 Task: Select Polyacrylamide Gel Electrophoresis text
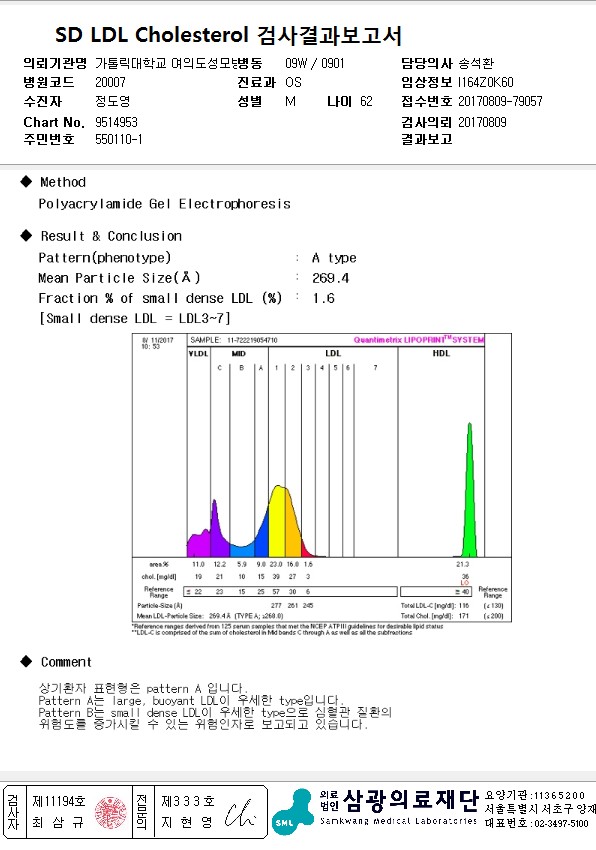(x=164, y=204)
